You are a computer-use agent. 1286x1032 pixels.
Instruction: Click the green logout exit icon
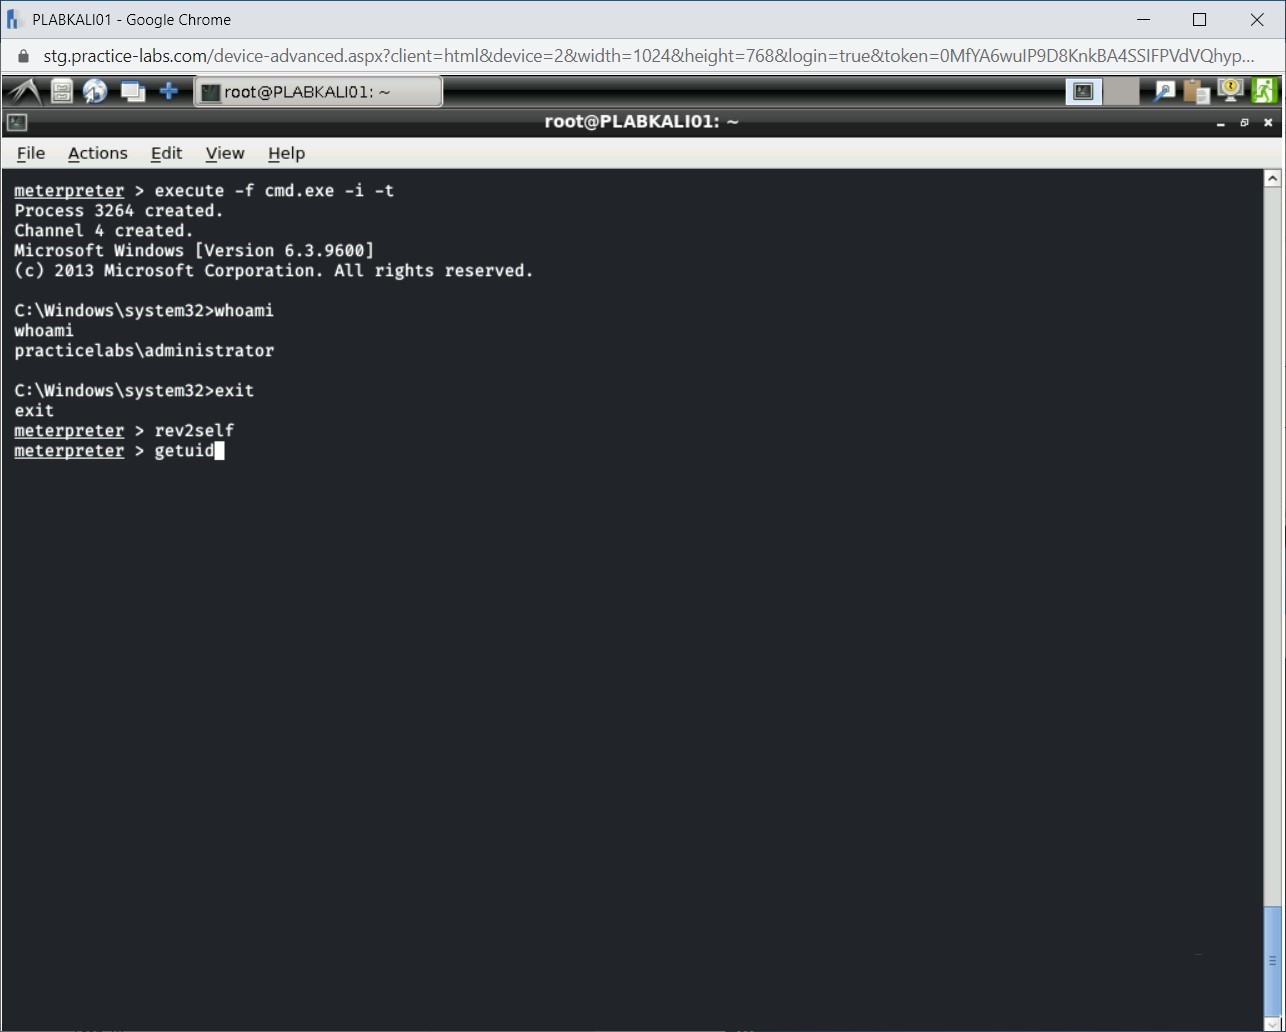[x=1264, y=92]
